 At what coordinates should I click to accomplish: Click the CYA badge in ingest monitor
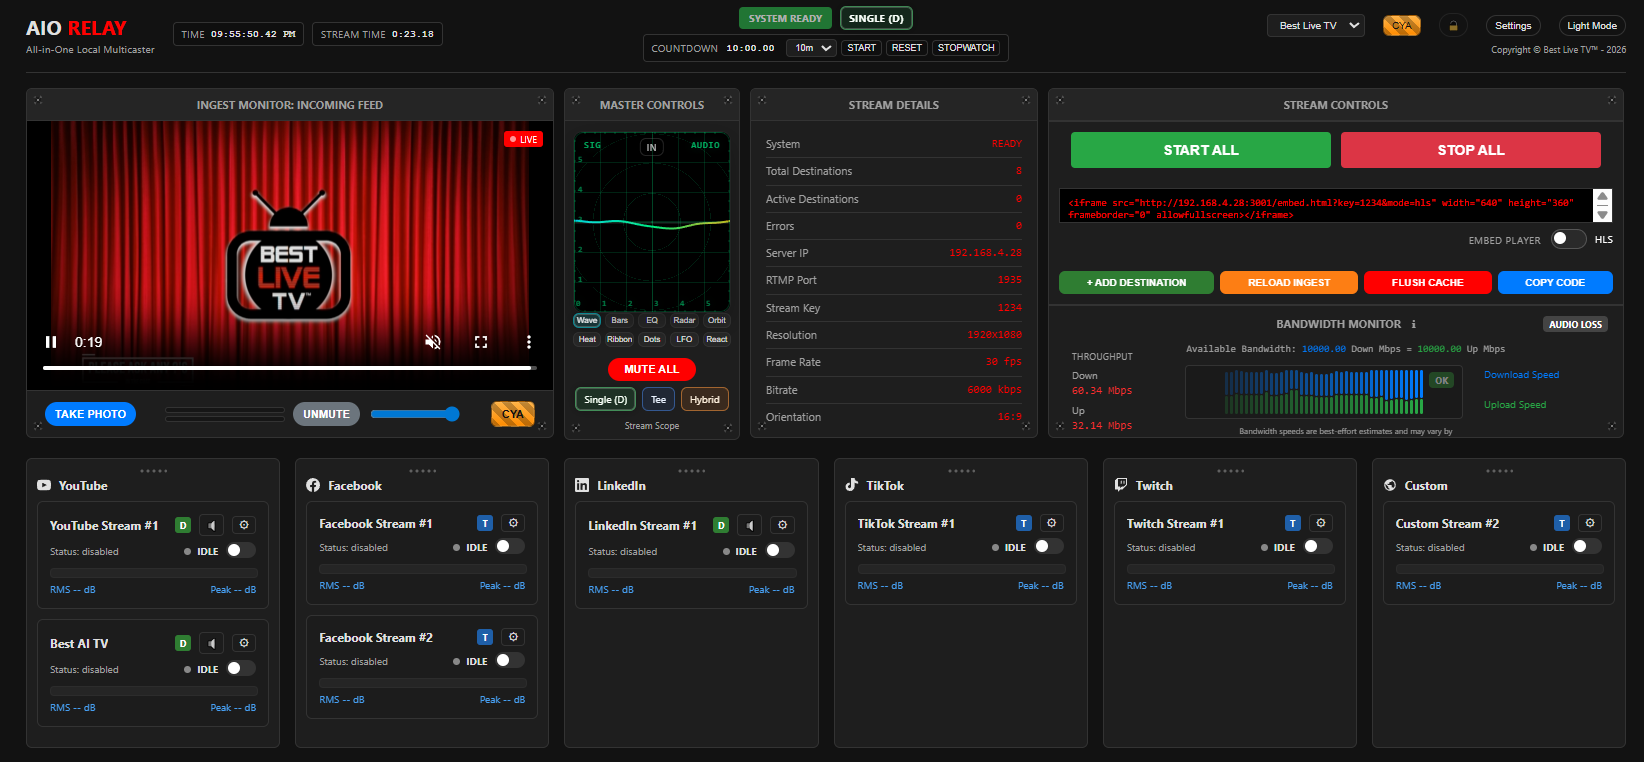coord(513,414)
